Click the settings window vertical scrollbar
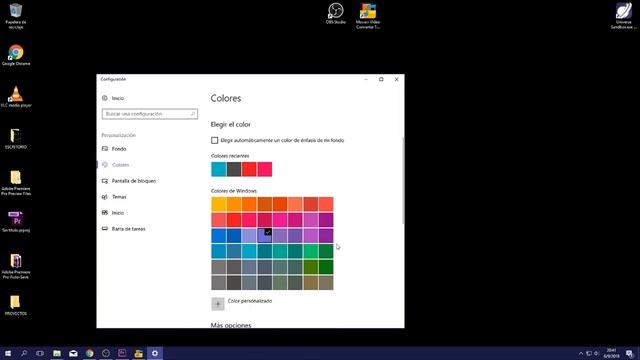Image resolution: width=640 pixels, height=360 pixels. click(403, 181)
